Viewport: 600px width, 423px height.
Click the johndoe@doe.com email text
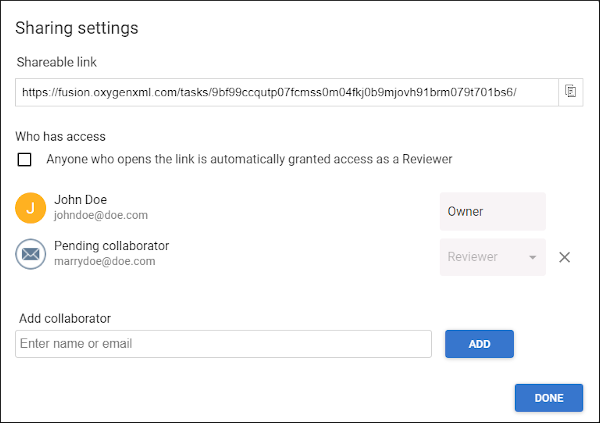pyautogui.click(x=101, y=215)
